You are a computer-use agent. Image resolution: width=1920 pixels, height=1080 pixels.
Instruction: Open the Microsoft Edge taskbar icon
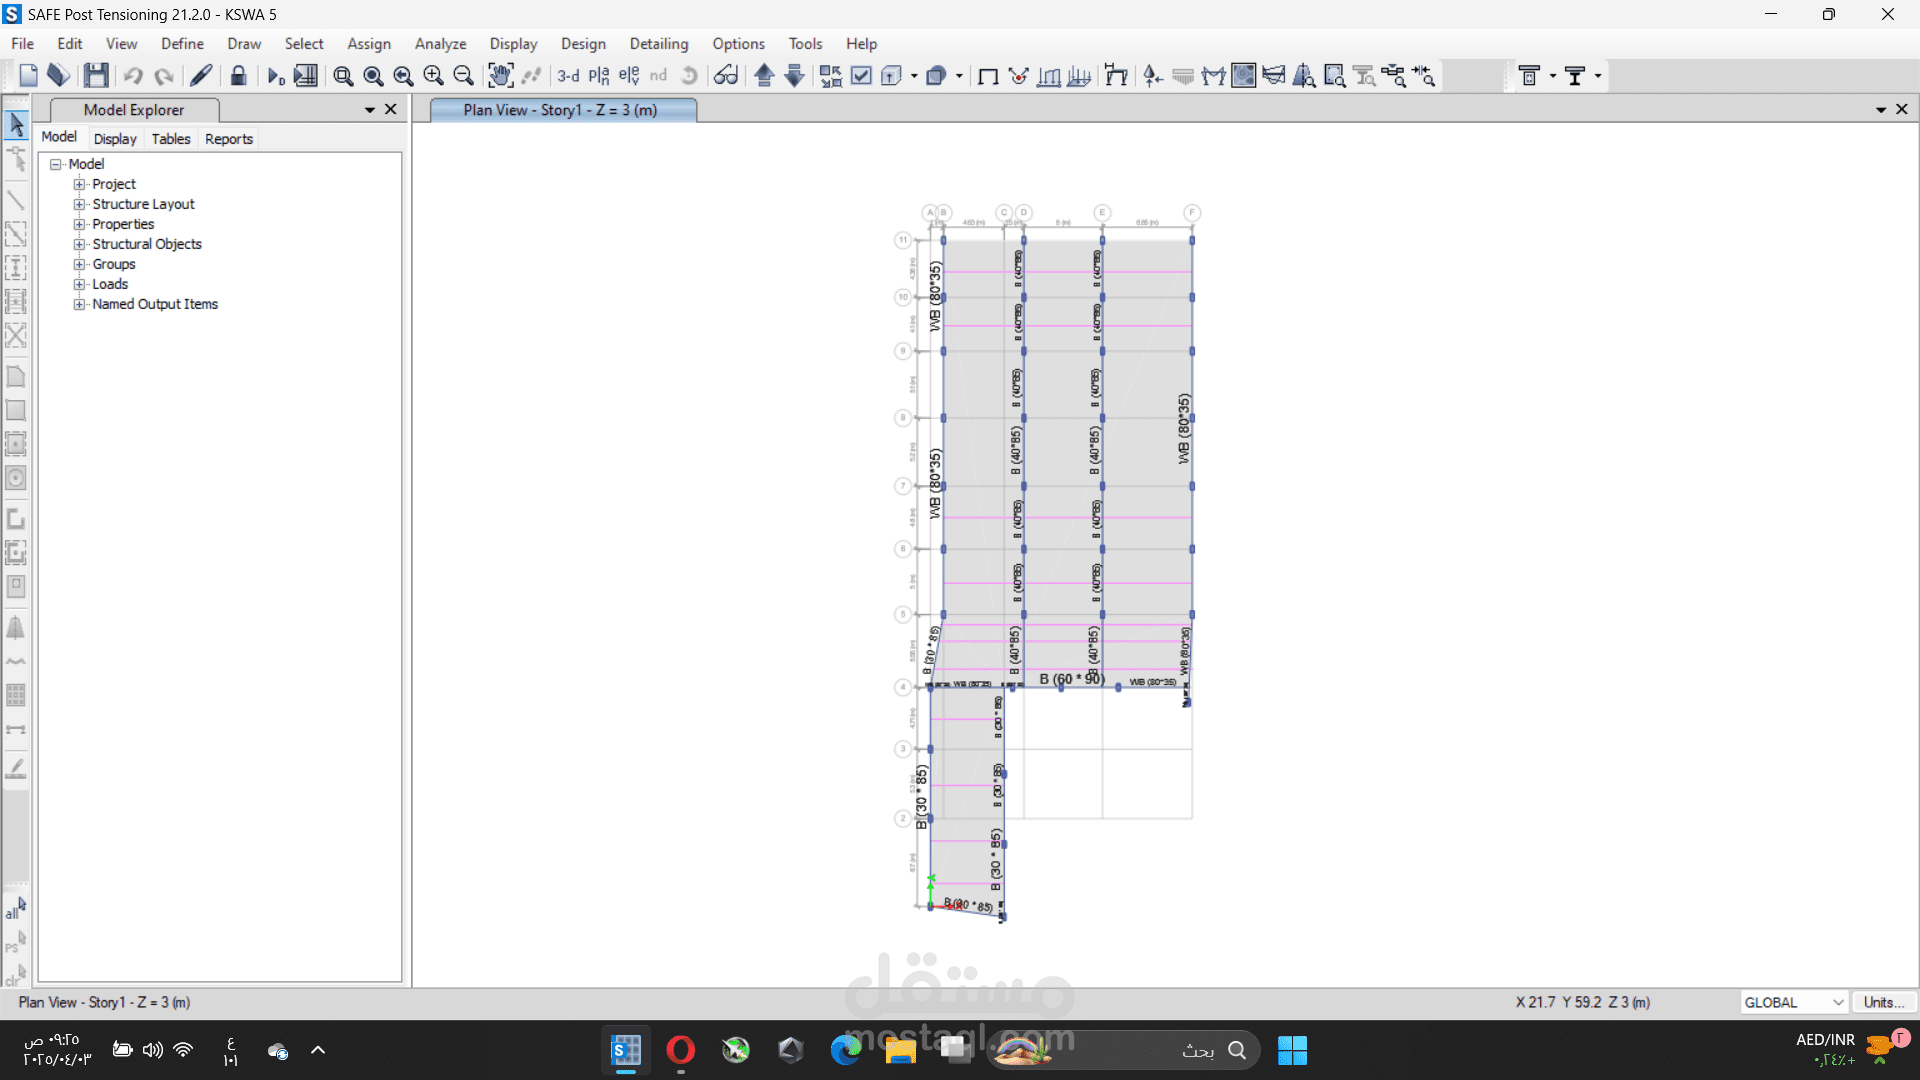coord(846,1050)
